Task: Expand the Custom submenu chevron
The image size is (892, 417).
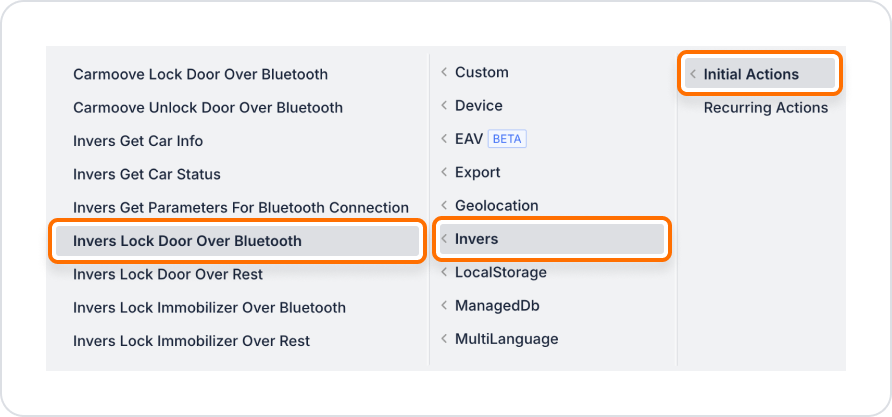Action: [444, 72]
